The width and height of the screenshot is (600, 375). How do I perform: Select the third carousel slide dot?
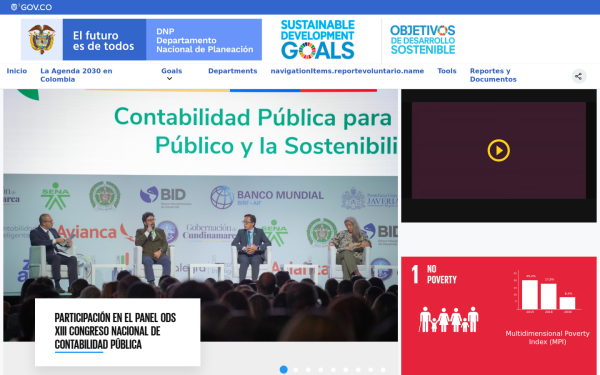(x=308, y=370)
